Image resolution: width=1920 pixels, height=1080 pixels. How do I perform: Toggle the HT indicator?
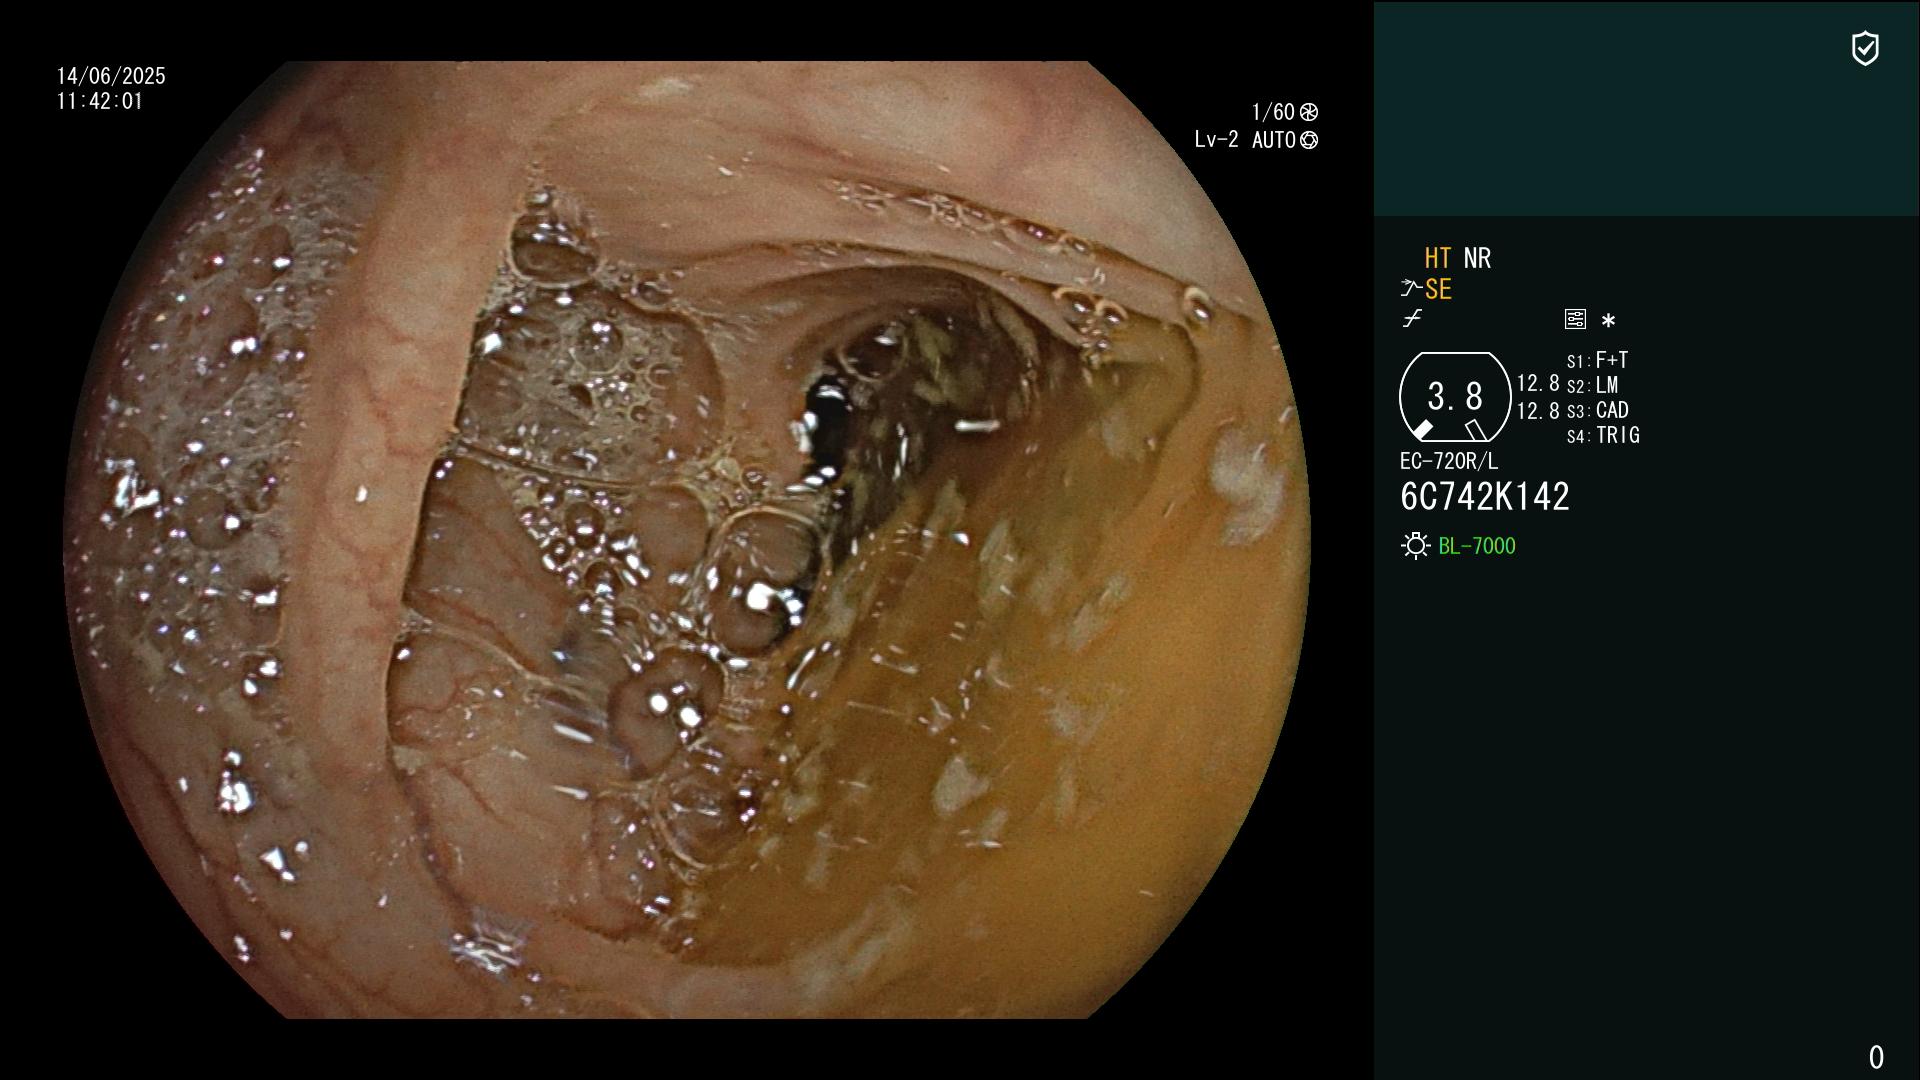tap(1438, 258)
